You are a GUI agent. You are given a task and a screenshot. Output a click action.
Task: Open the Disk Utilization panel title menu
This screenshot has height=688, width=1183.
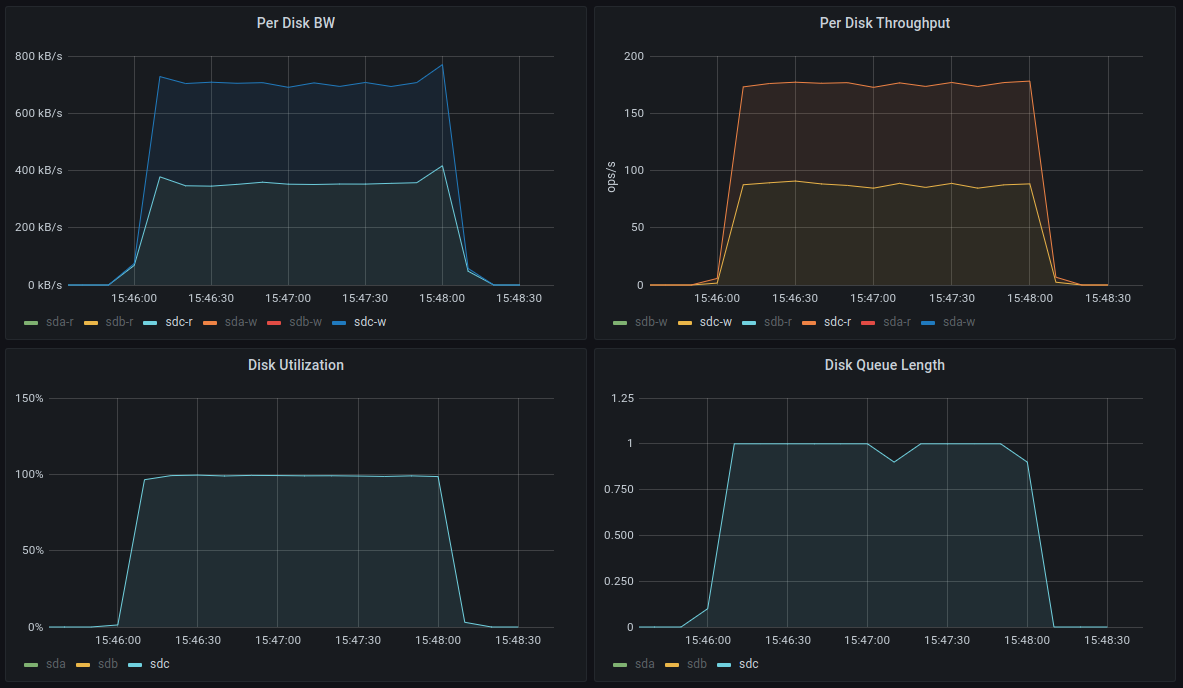(295, 365)
